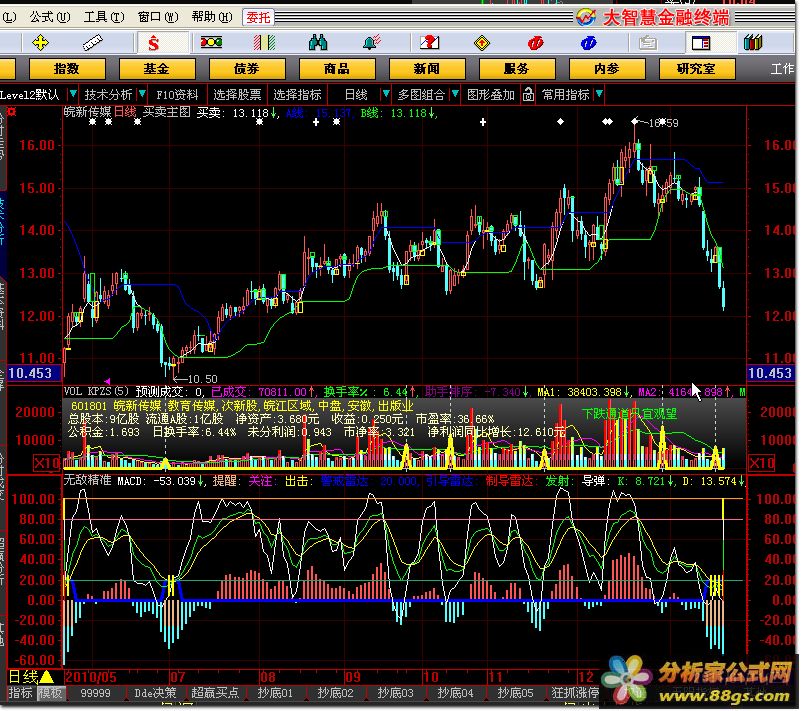Click 图形叠加 in the toolbar
Viewport: 801px width, 711px height.
click(x=490, y=94)
